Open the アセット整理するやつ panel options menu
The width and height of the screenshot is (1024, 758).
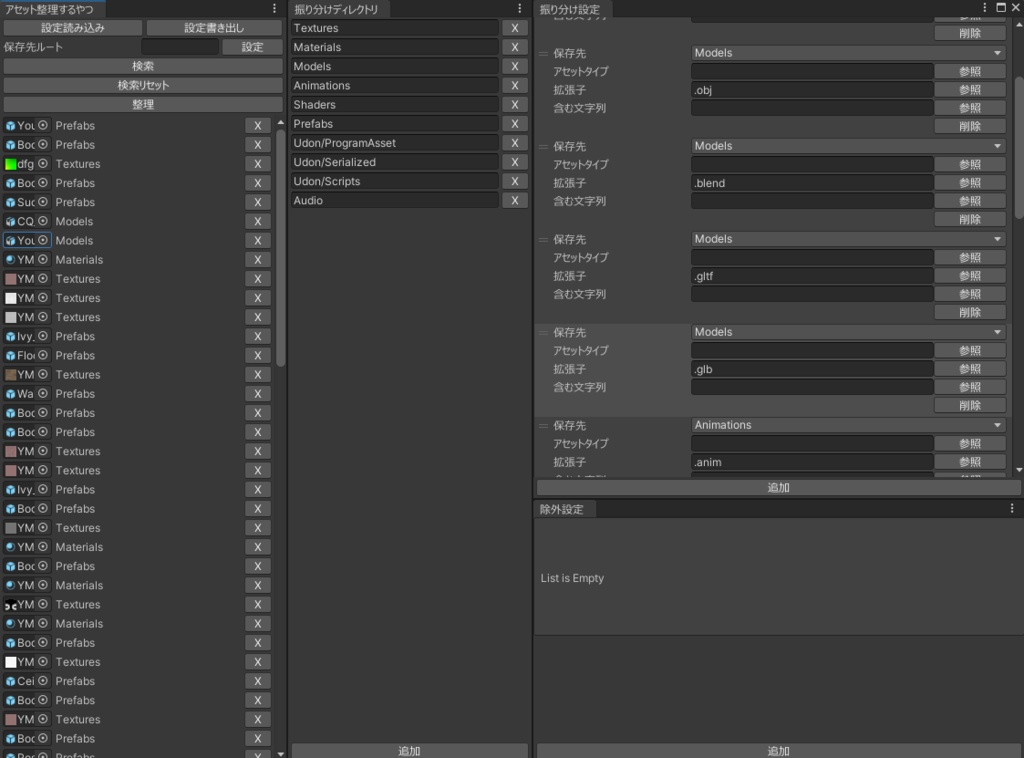coord(275,8)
